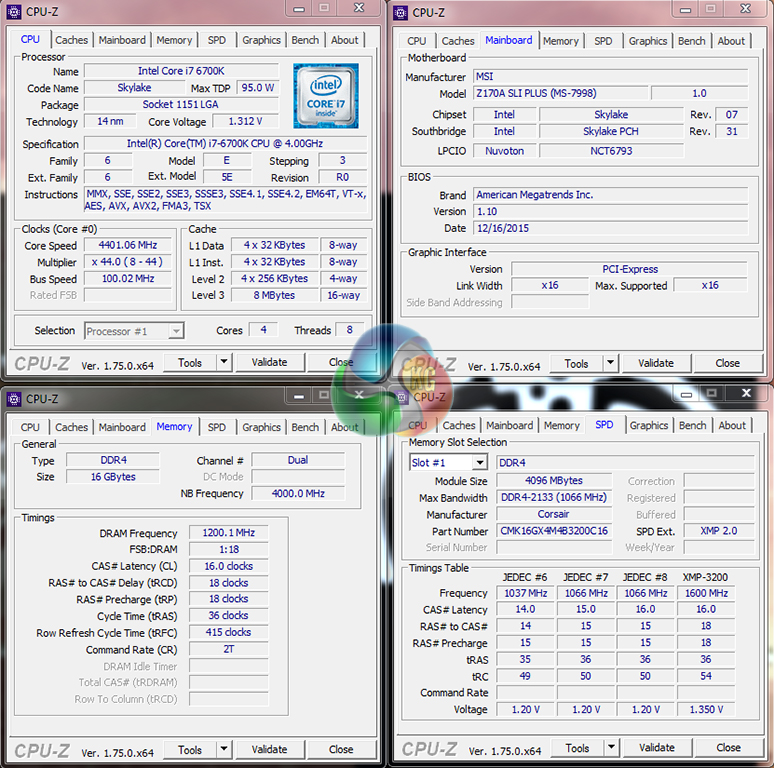Click Max Bandwidth DDR4-2133 (1066 MHz)
This screenshot has width=774, height=768.
click(554, 497)
